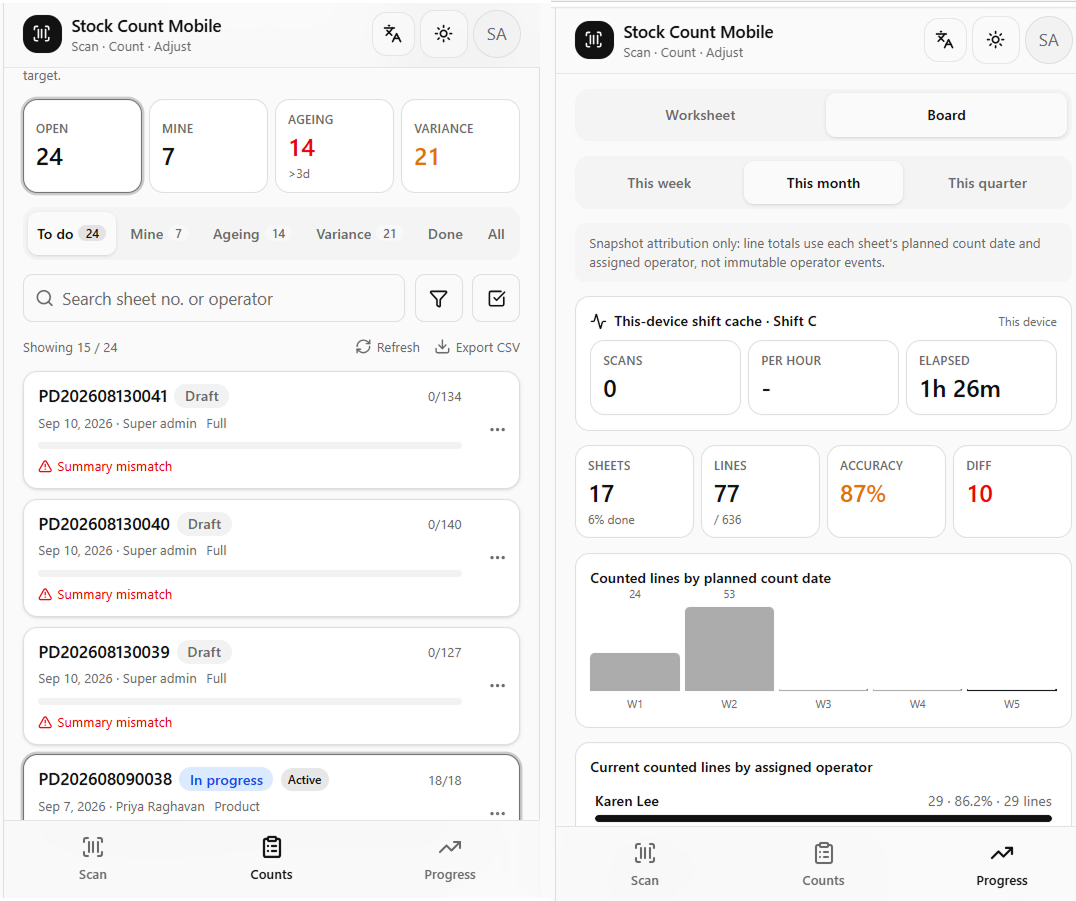Viewport: 1076px width, 901px height.
Task: Switch the view to Worksheet
Action: 701,115
